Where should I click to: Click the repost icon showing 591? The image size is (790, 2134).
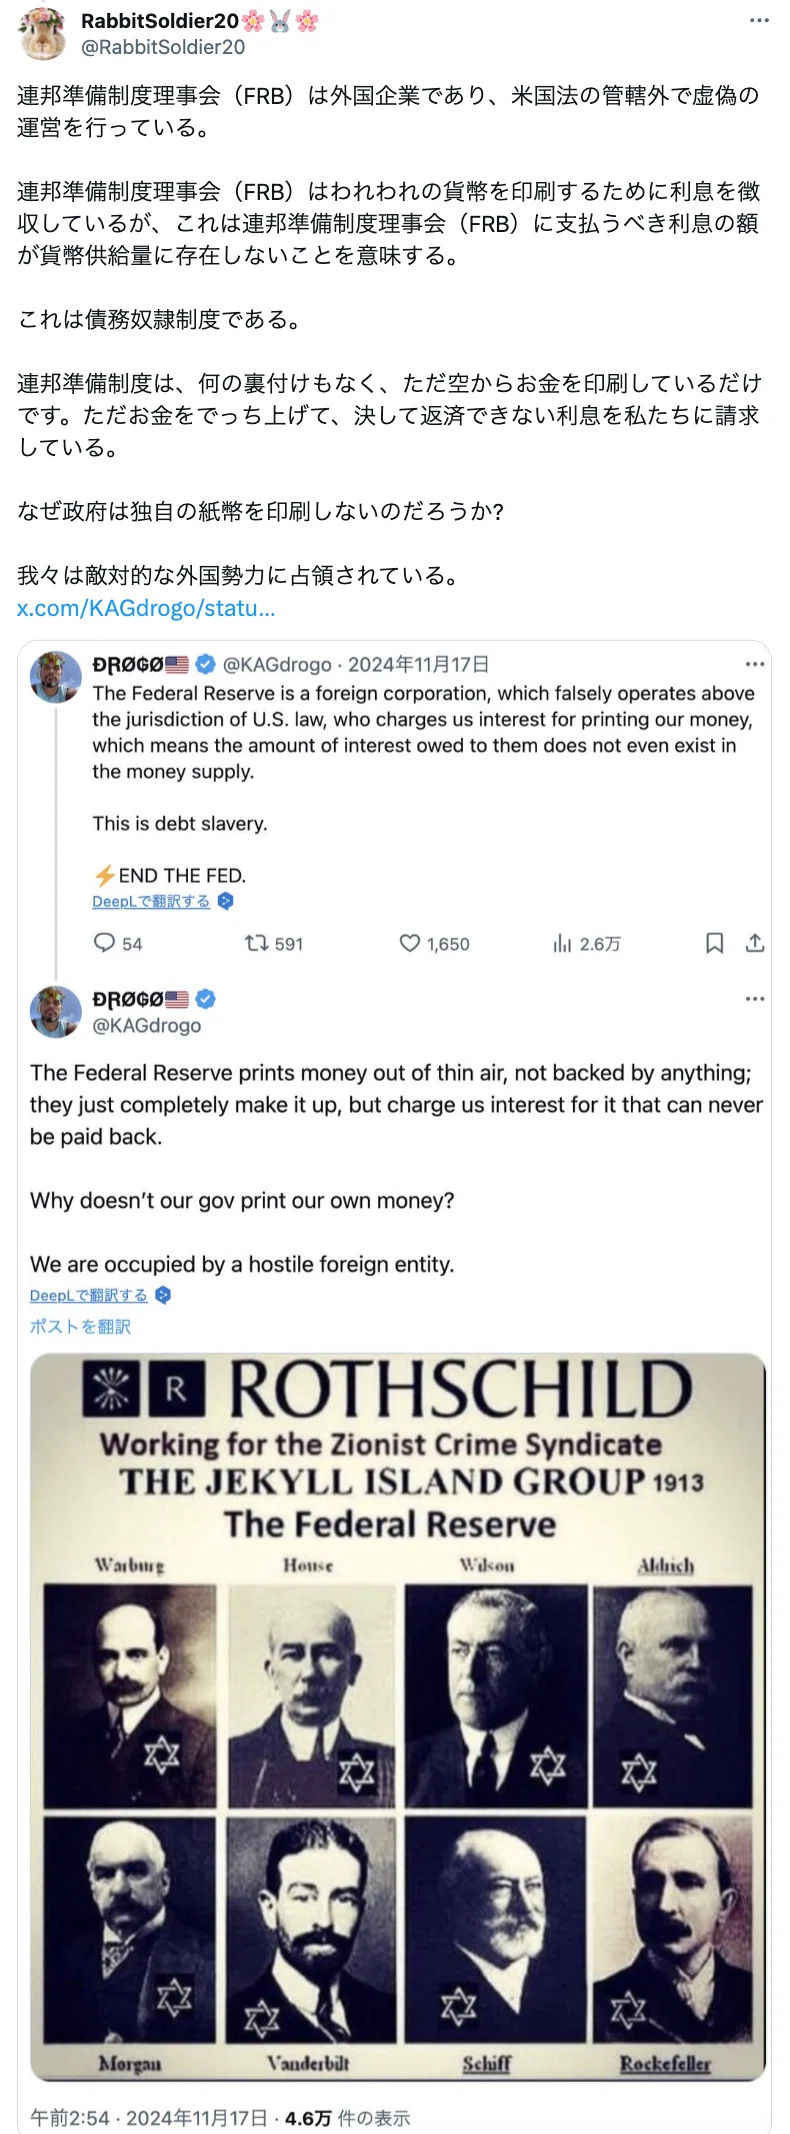pyautogui.click(x=257, y=943)
